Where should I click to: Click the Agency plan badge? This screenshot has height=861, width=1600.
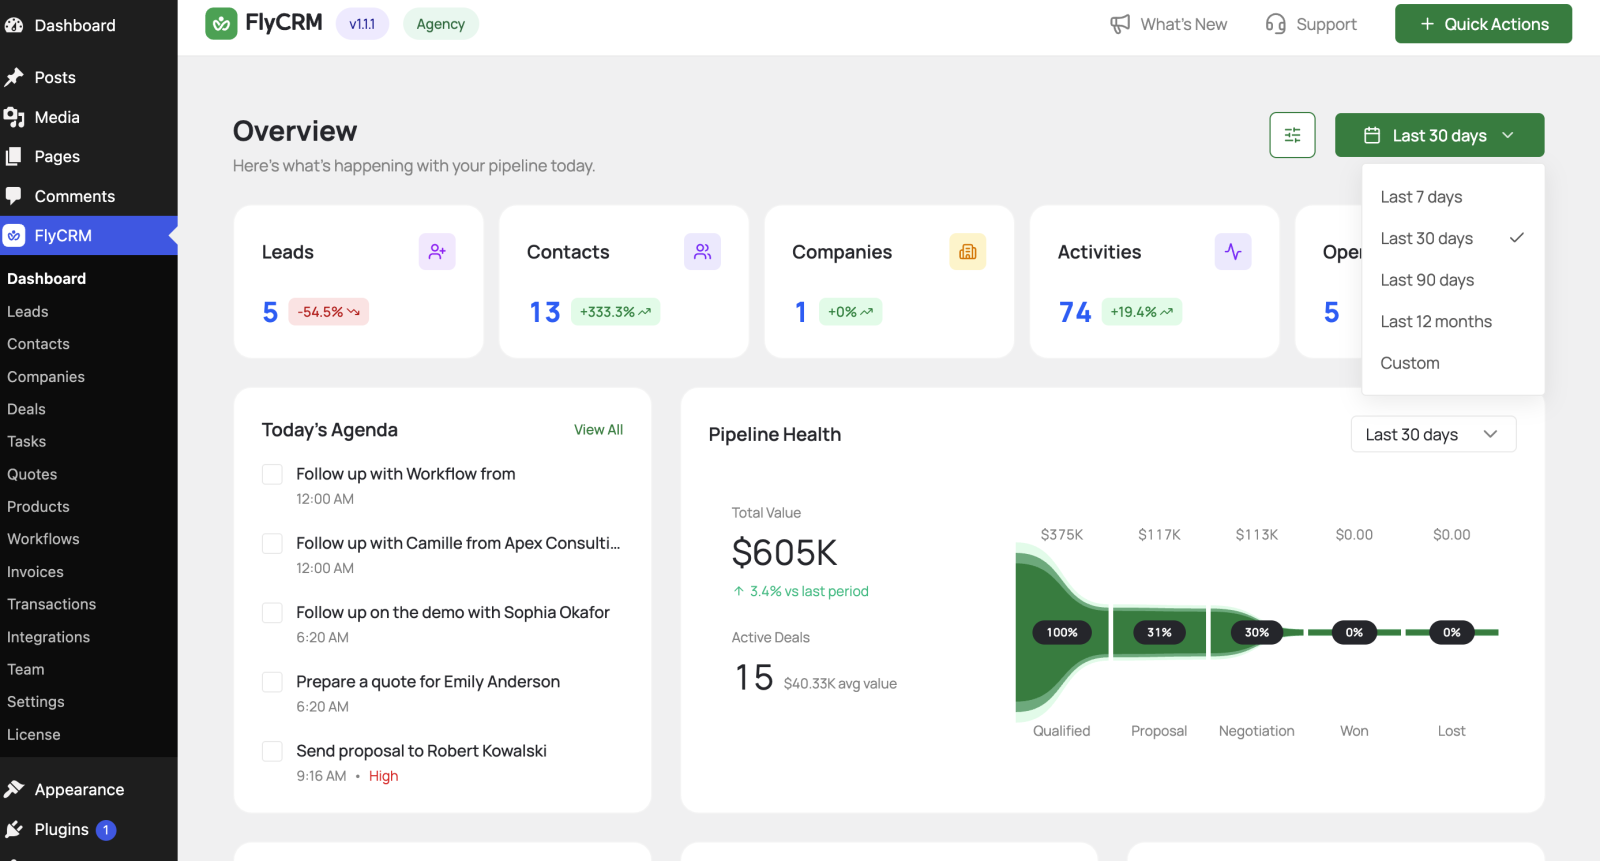[441, 24]
